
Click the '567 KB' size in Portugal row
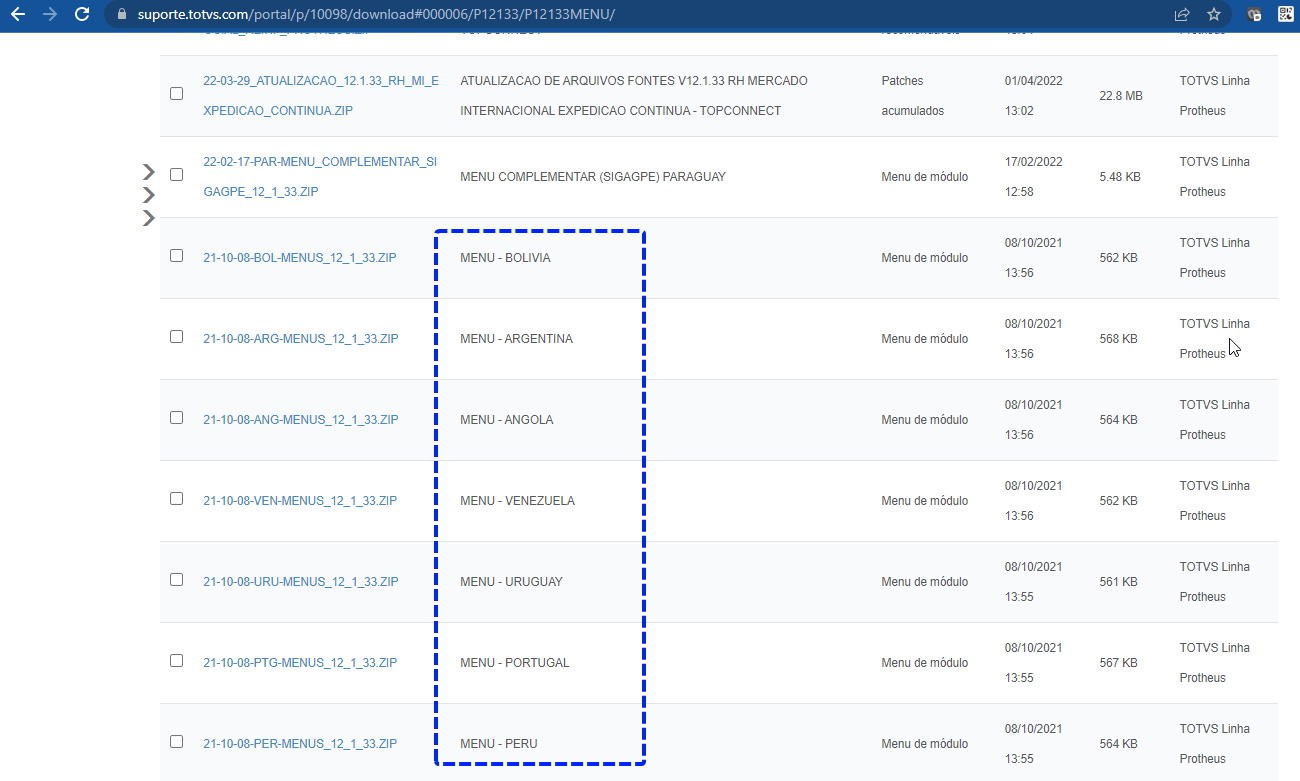click(x=1118, y=663)
